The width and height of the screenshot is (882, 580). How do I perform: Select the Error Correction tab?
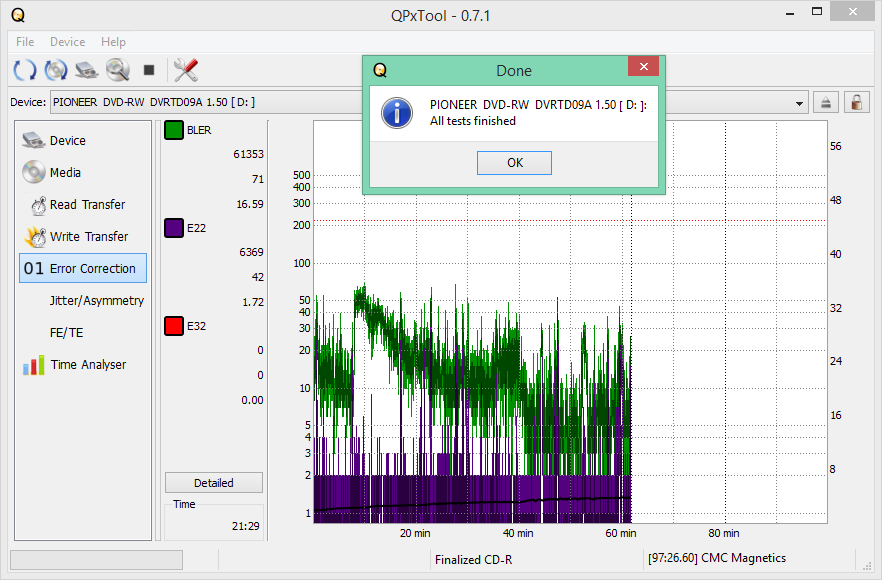tap(83, 268)
